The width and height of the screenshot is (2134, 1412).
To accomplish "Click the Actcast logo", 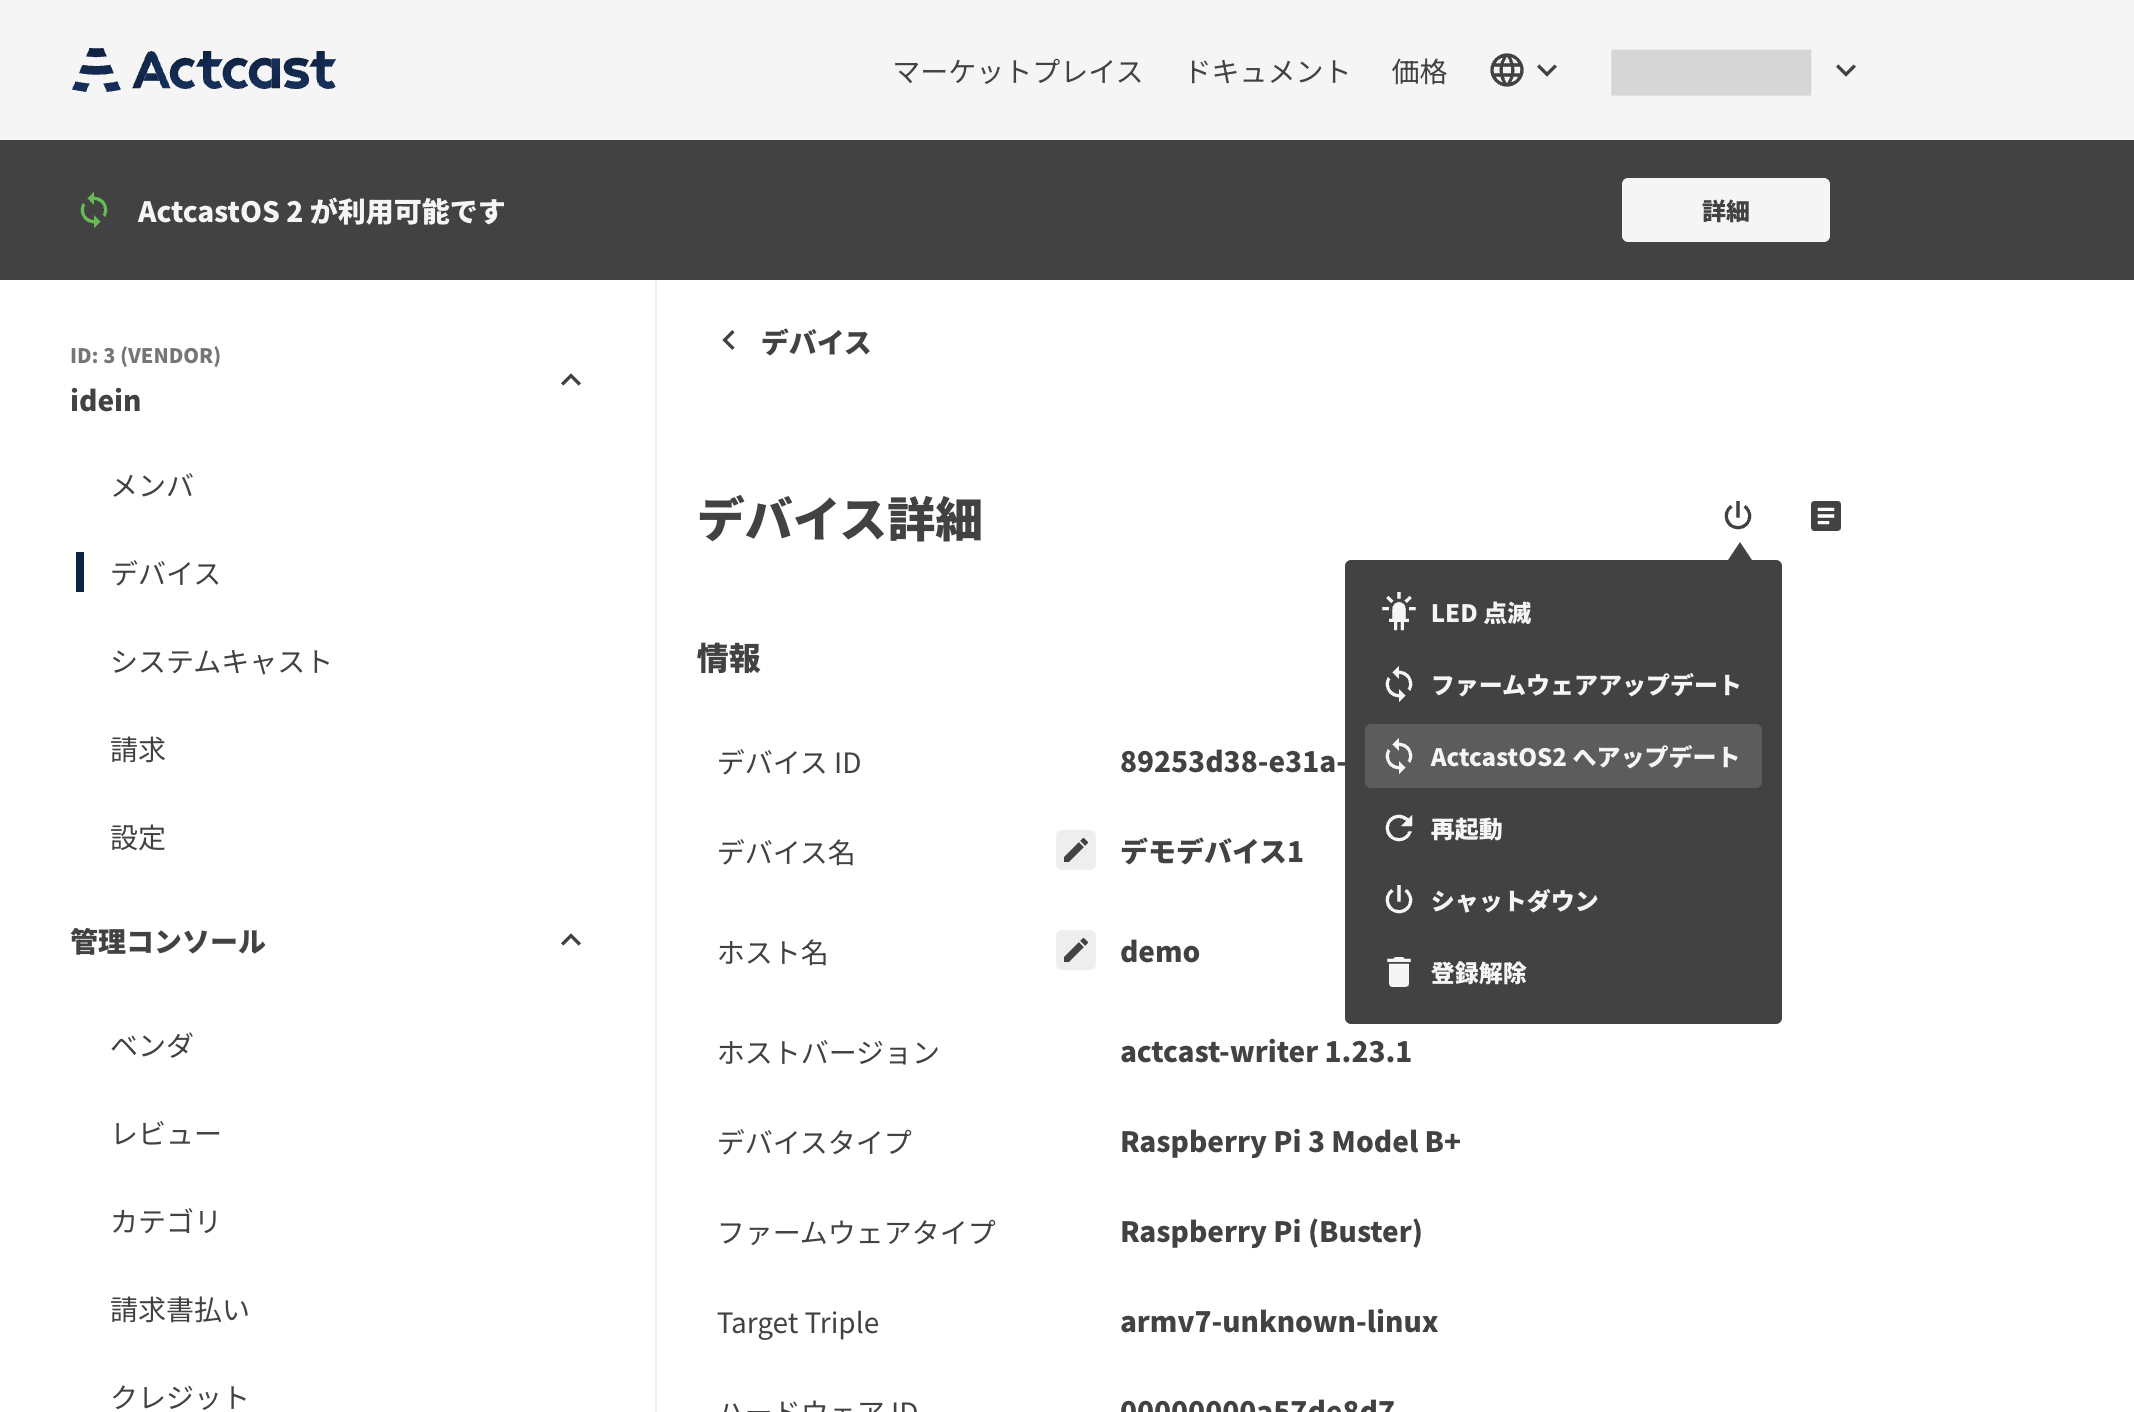I will pyautogui.click(x=203, y=70).
